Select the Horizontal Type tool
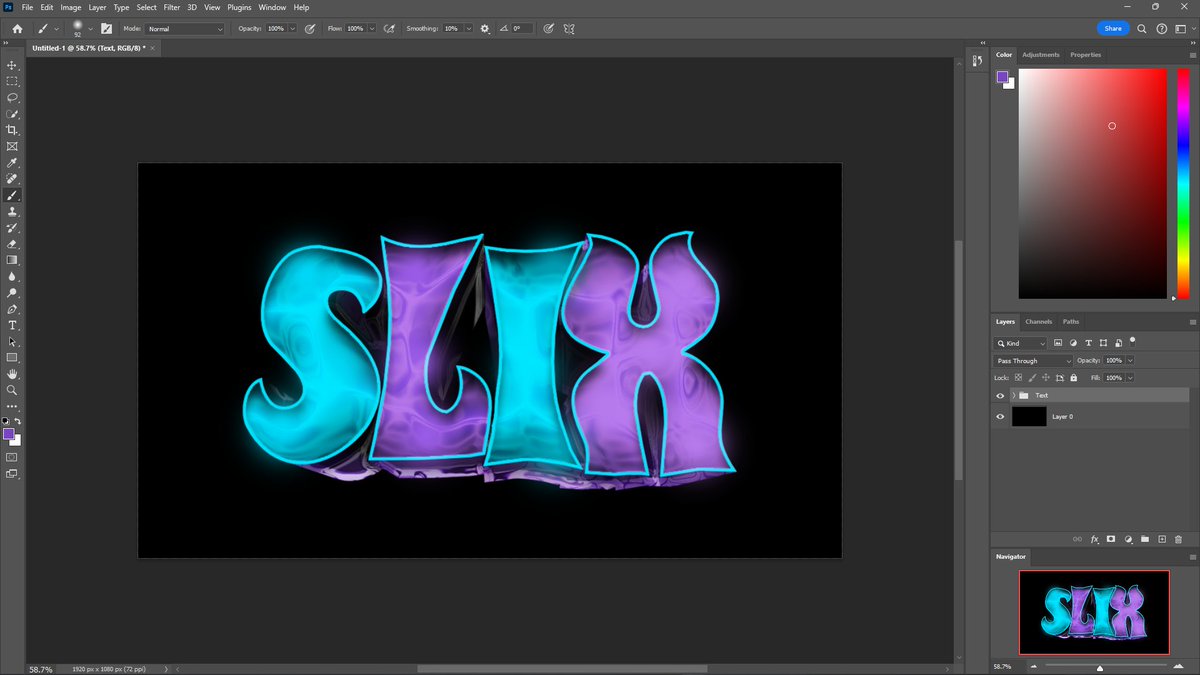Screen dimensions: 1200x675 coord(12,325)
